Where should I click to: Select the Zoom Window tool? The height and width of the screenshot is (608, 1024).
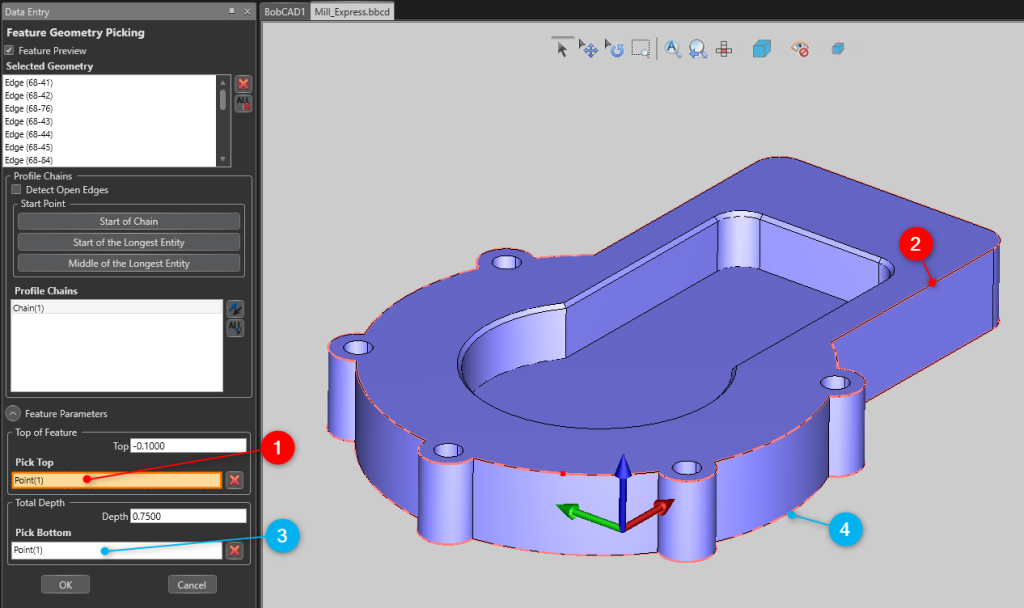coord(640,48)
